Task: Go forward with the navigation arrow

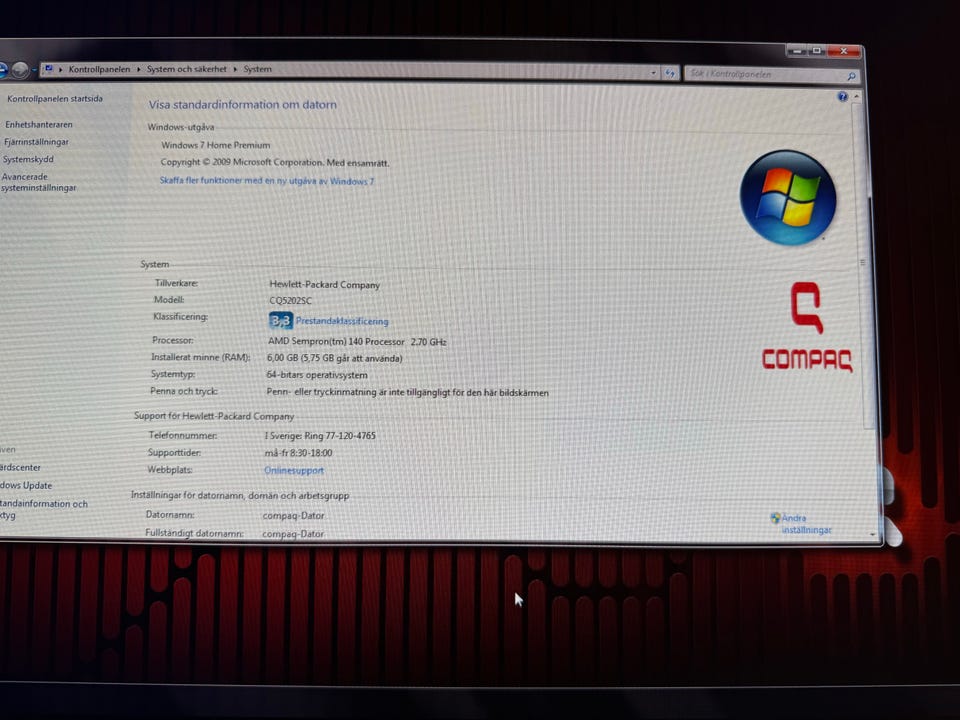Action: pyautogui.click(x=20, y=70)
